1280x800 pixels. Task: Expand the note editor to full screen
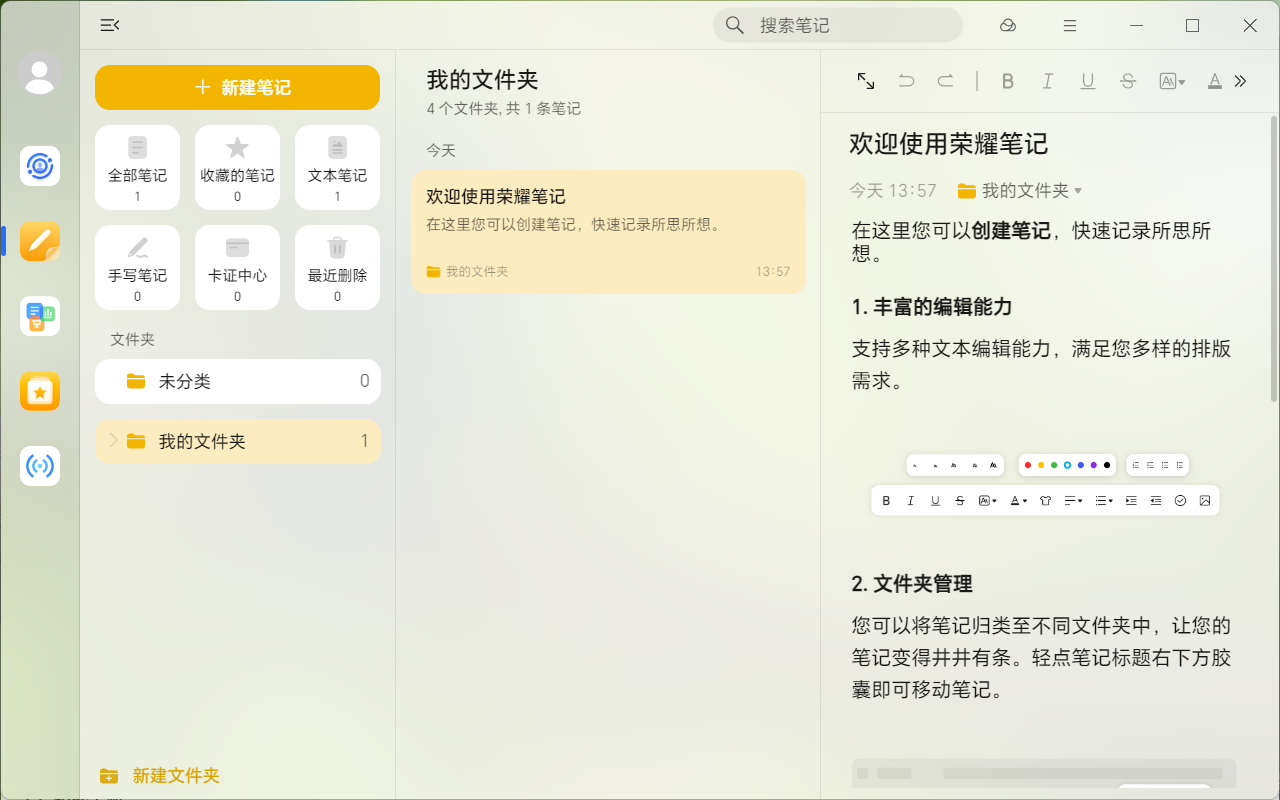pos(866,82)
